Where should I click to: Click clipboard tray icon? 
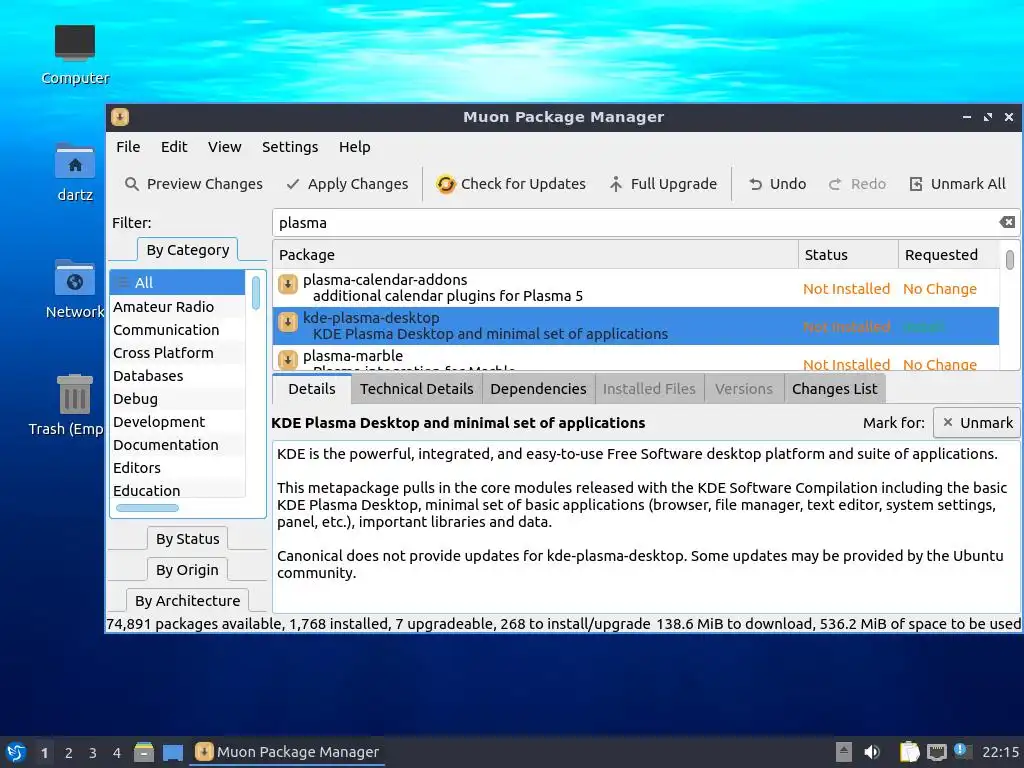click(909, 752)
